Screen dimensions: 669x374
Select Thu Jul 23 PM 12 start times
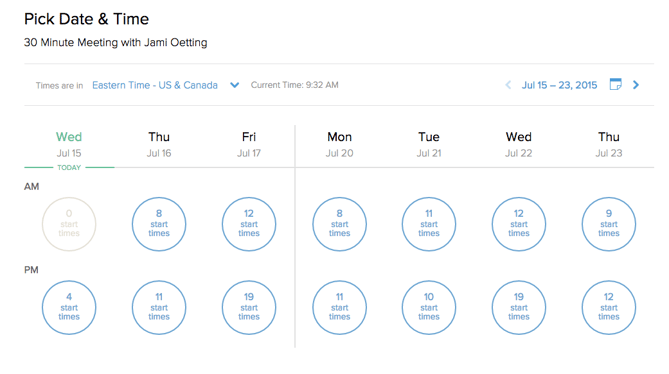point(609,307)
